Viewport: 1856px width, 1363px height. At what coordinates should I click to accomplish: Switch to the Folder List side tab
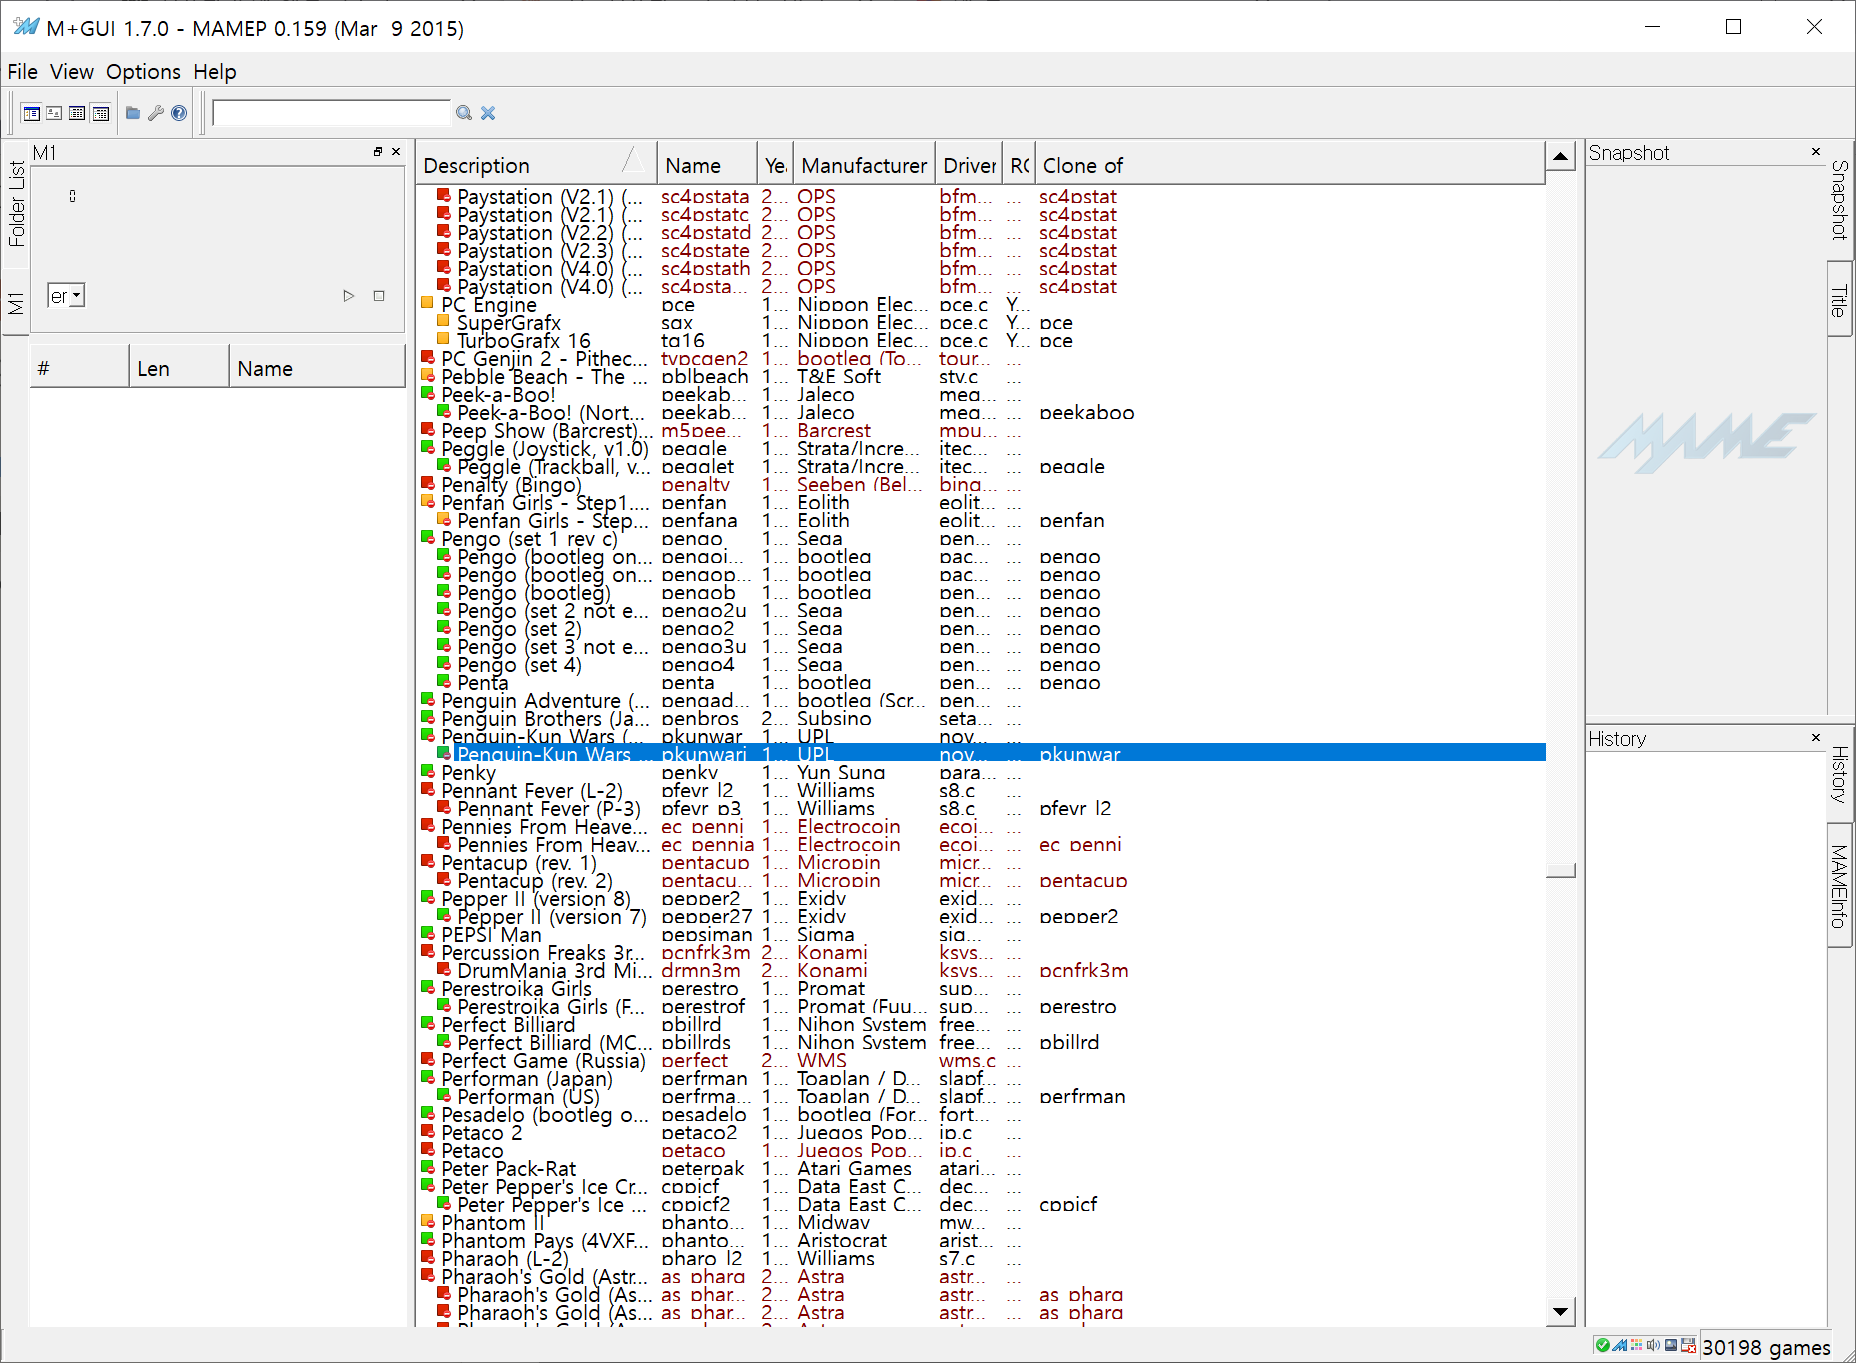(x=16, y=205)
